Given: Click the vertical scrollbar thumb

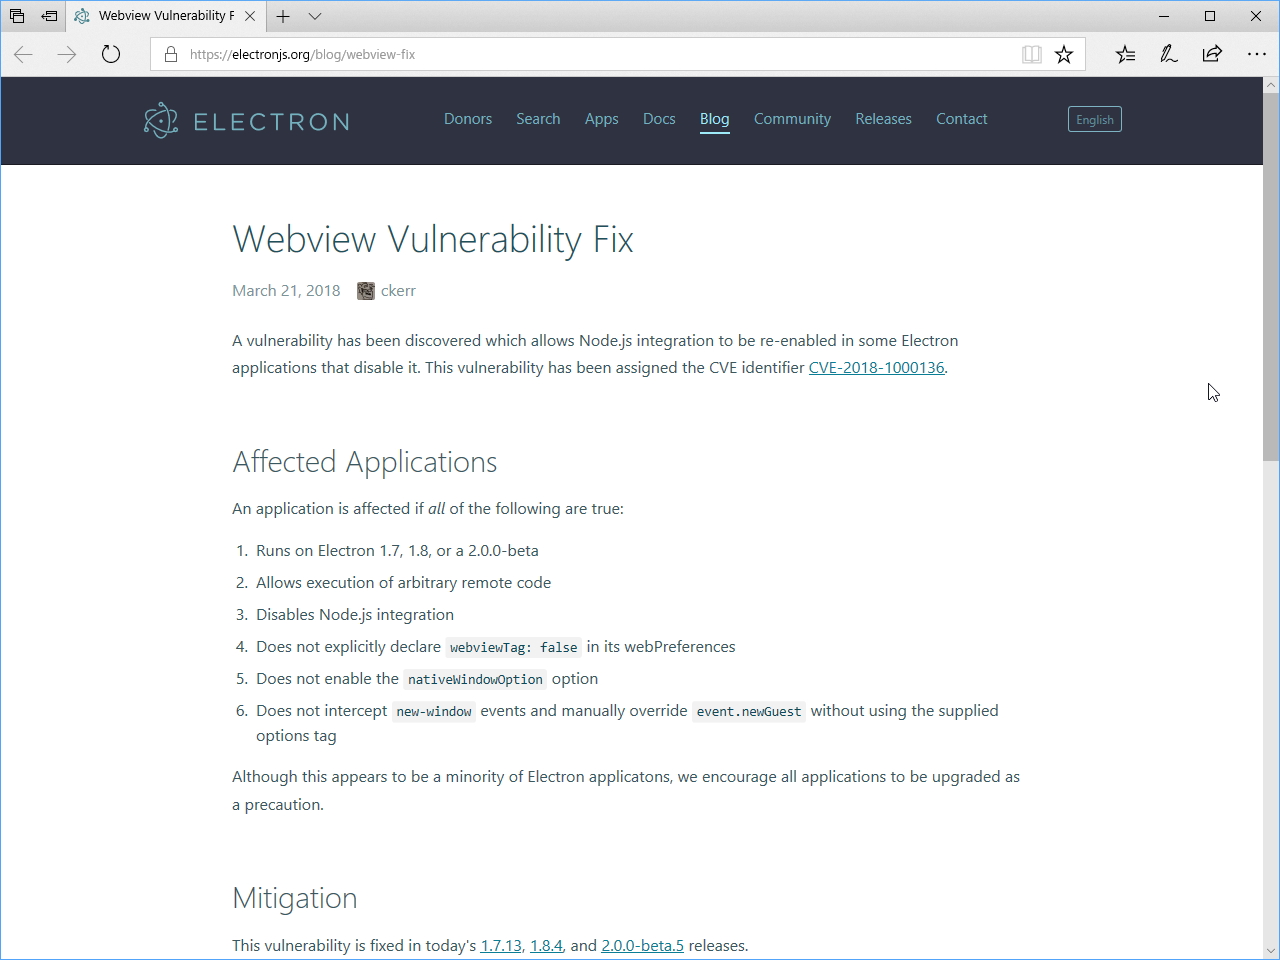Looking at the screenshot, I should (x=1271, y=275).
